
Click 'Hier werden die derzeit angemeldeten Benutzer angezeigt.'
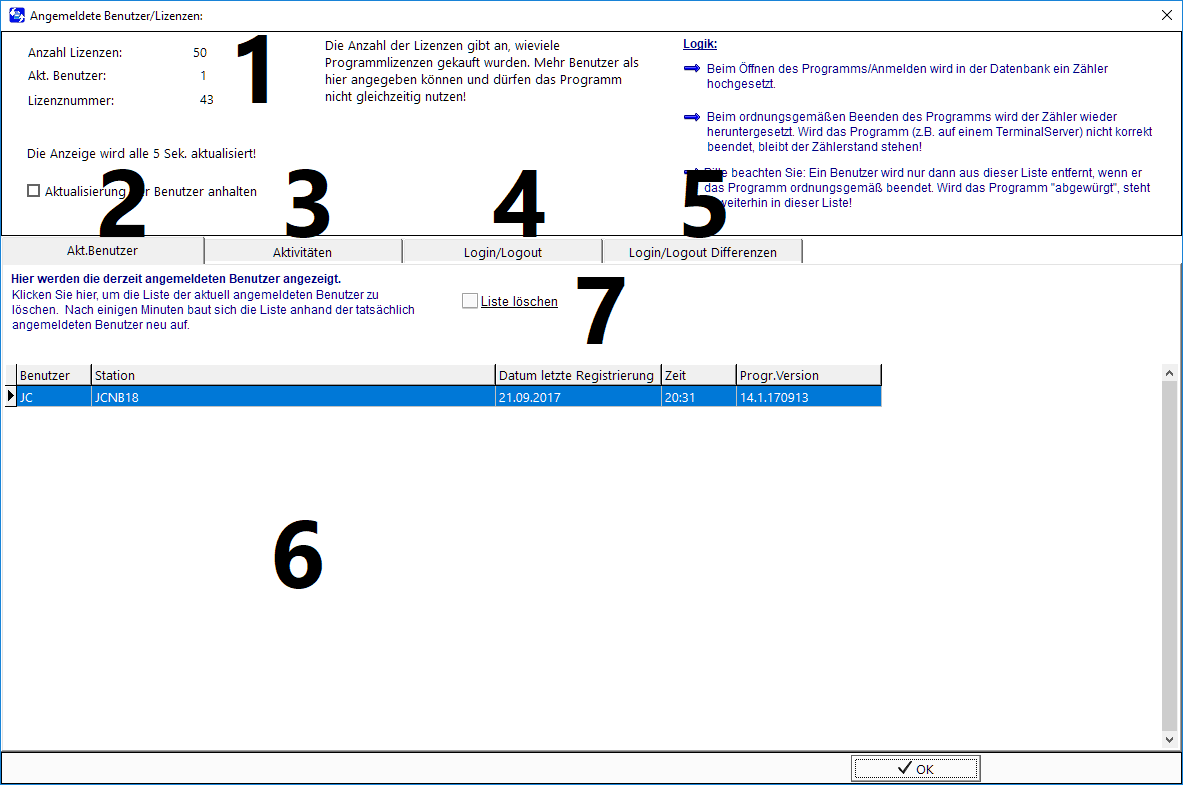[x=176, y=279]
